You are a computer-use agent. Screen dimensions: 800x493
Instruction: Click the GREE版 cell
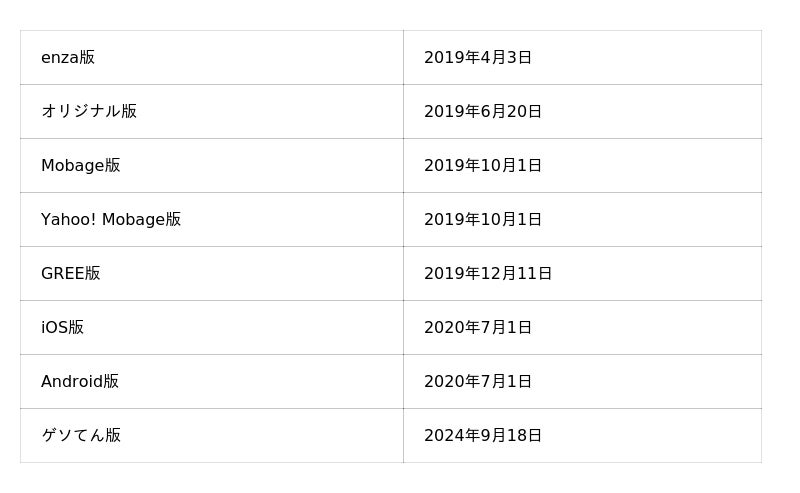pyautogui.click(x=71, y=274)
